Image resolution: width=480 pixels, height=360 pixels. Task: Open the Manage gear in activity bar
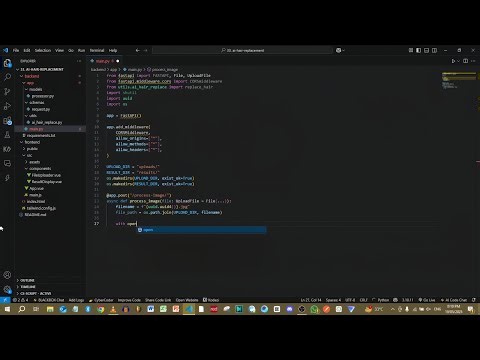7,289
